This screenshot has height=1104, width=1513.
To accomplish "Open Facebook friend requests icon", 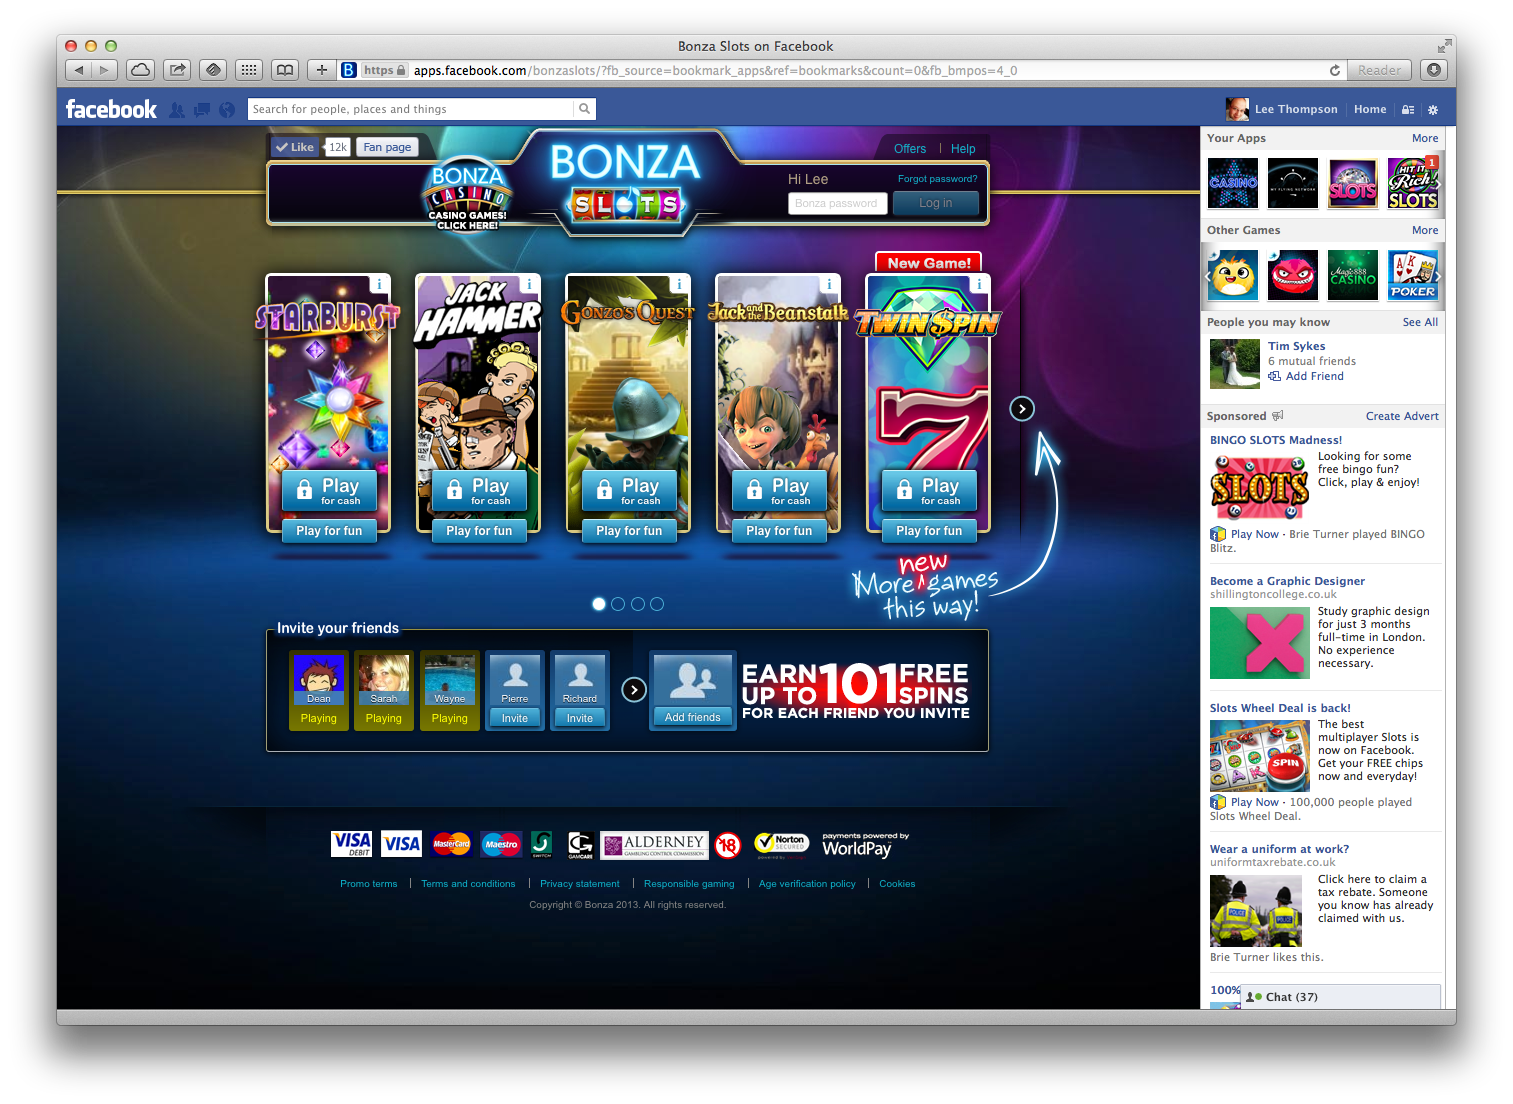I will click(x=177, y=109).
